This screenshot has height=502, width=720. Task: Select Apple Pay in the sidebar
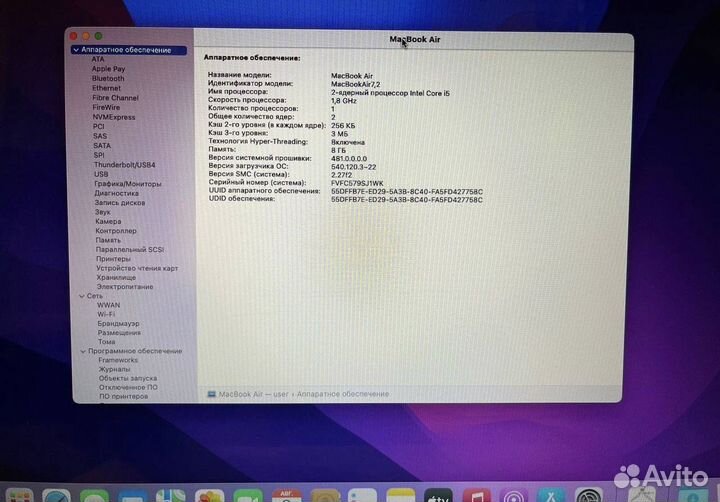click(x=108, y=69)
